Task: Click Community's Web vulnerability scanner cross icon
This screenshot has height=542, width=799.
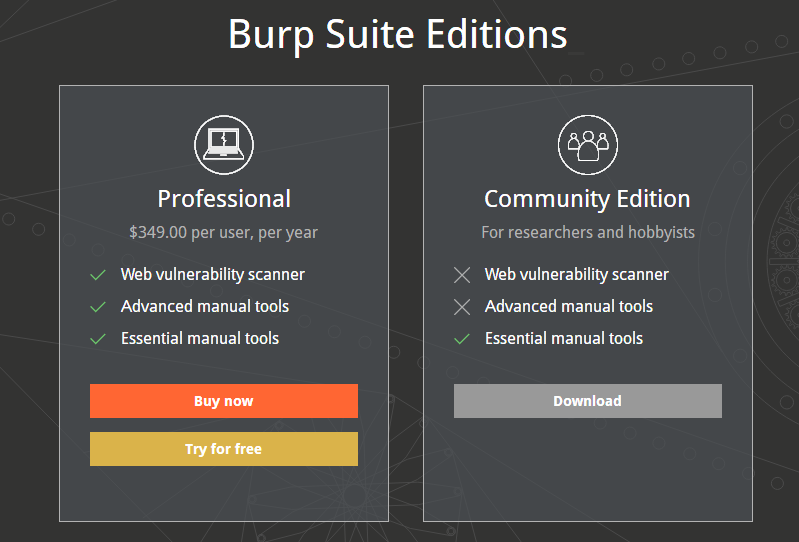Action: [462, 275]
